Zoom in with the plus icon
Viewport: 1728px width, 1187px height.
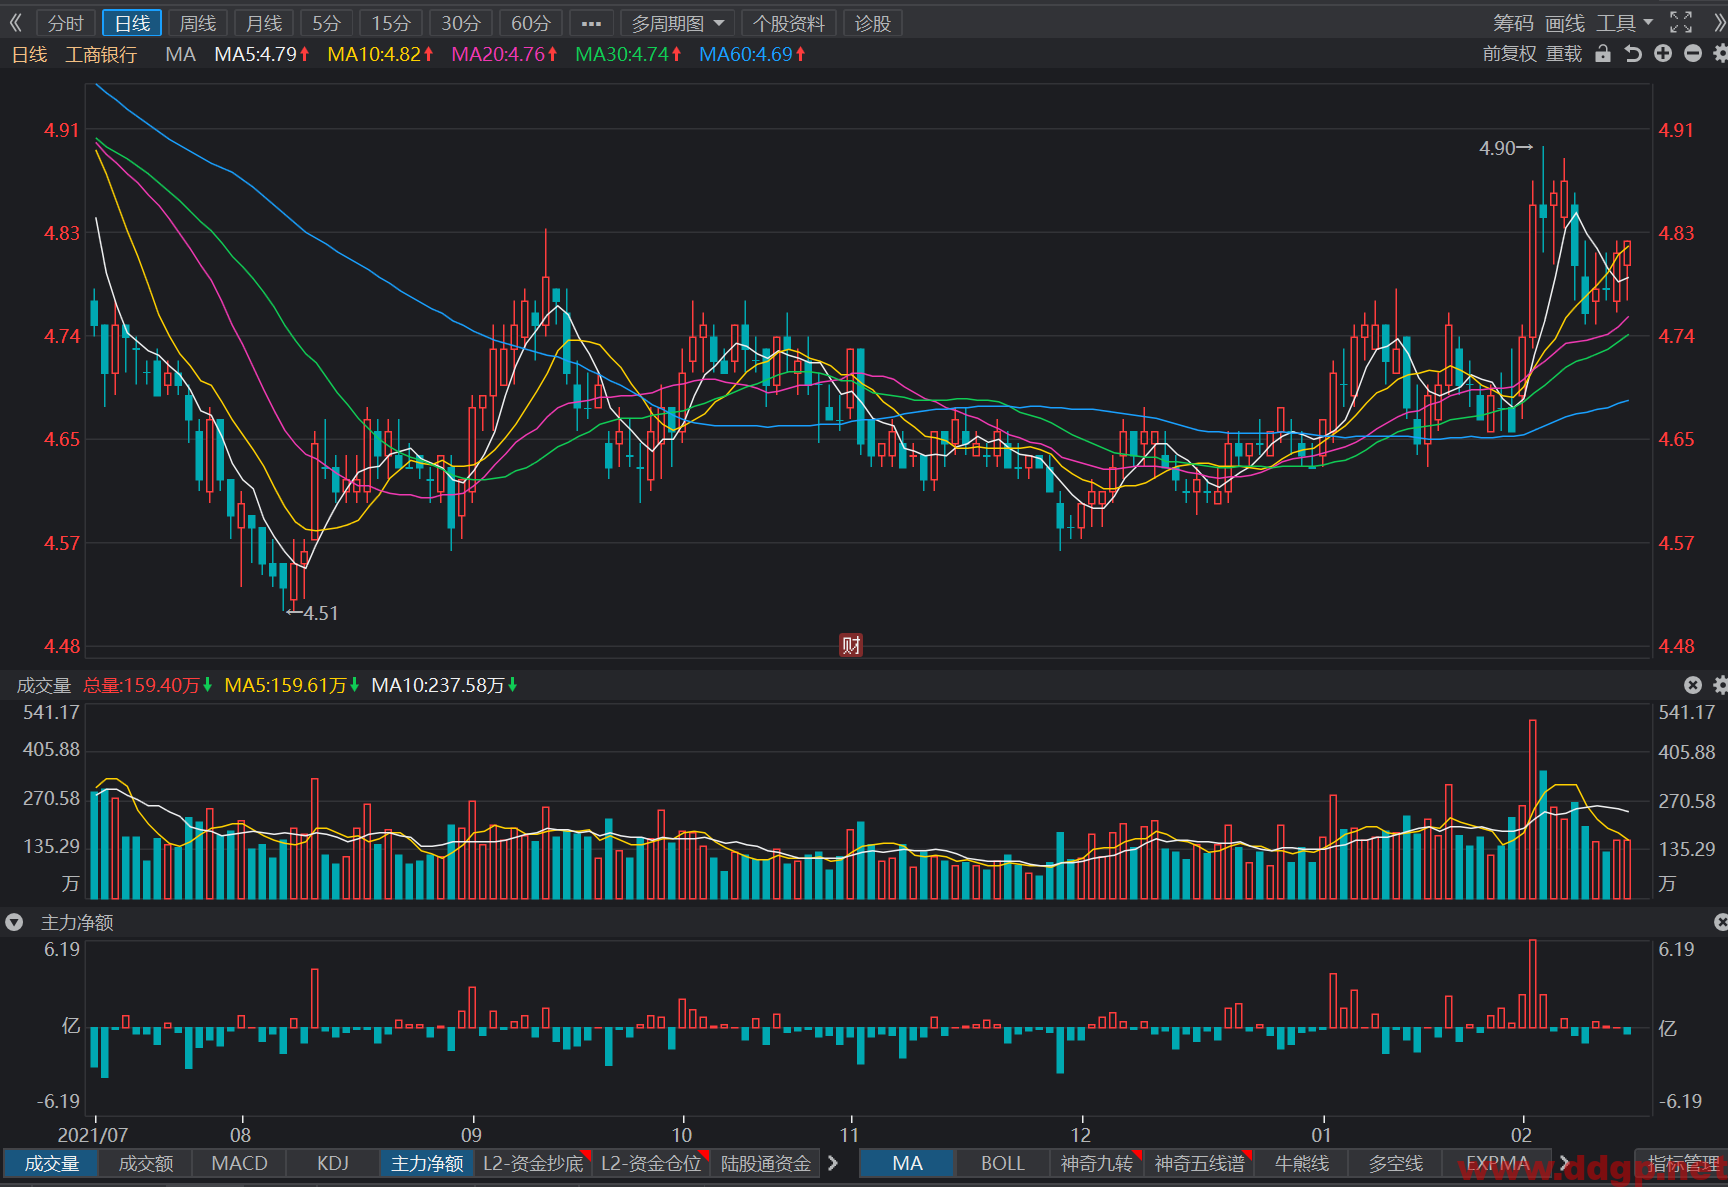(1663, 54)
